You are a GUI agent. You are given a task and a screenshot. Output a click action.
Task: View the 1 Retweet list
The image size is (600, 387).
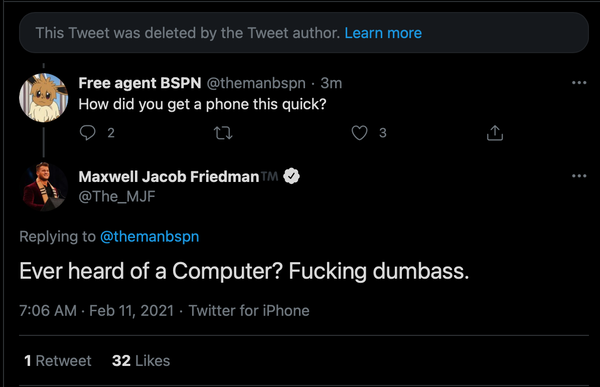[x=58, y=361]
